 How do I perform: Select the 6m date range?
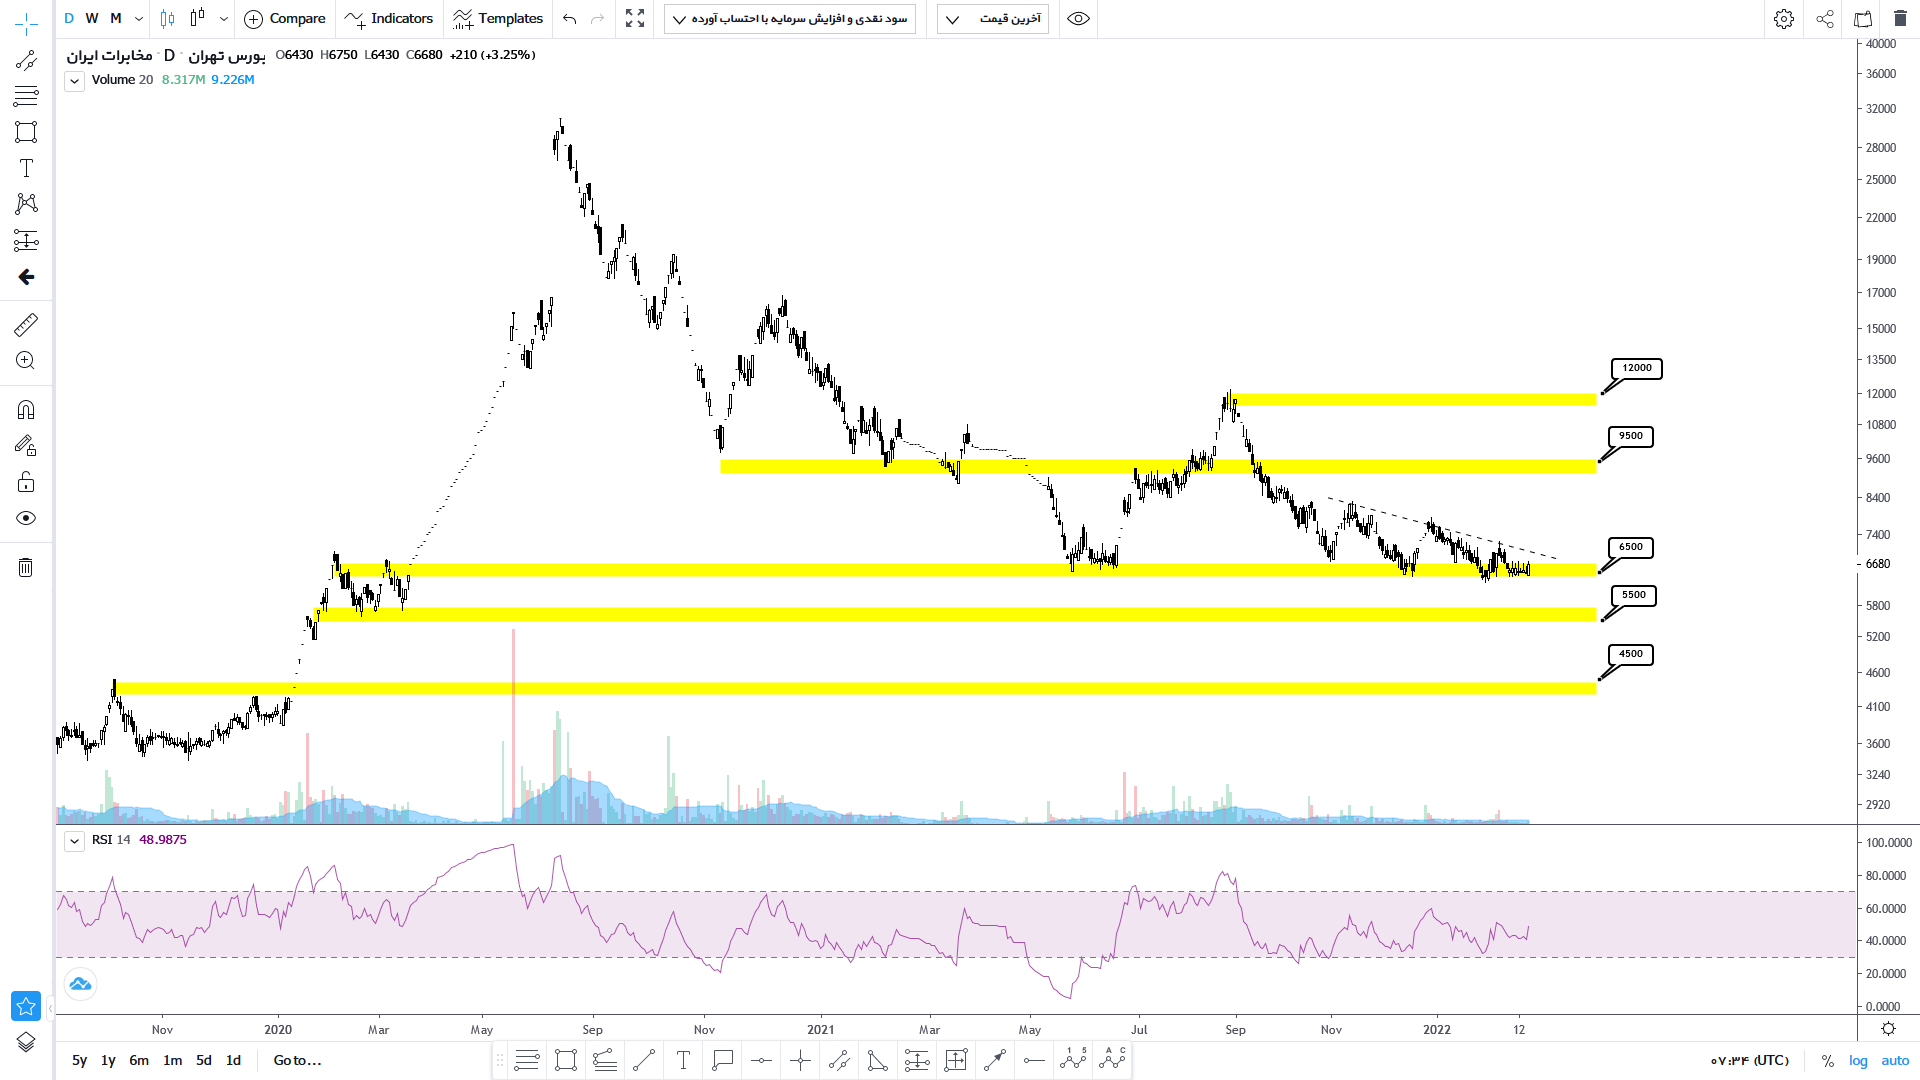click(x=139, y=1060)
